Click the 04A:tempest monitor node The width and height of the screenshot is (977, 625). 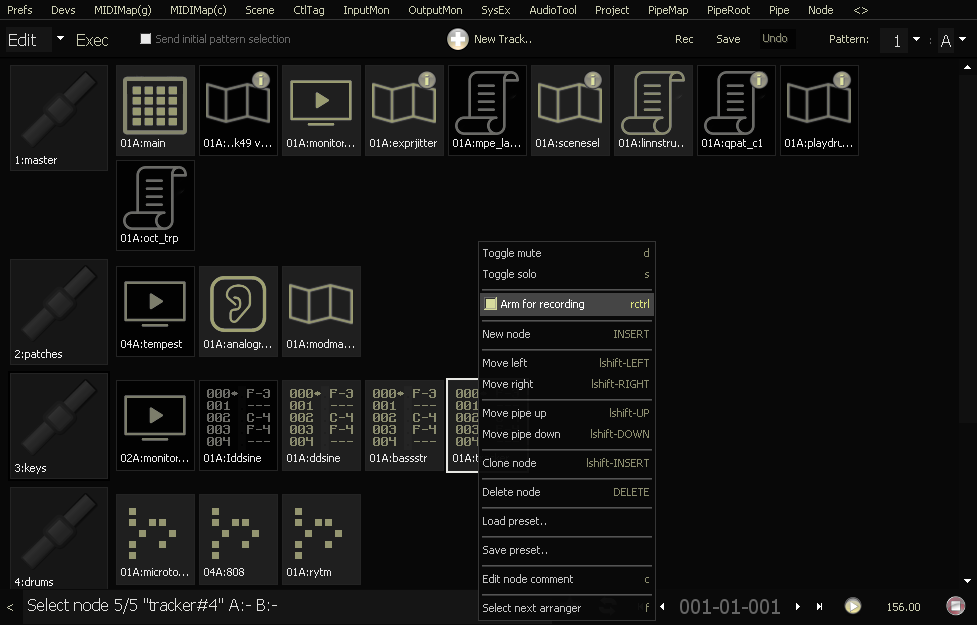coord(155,310)
